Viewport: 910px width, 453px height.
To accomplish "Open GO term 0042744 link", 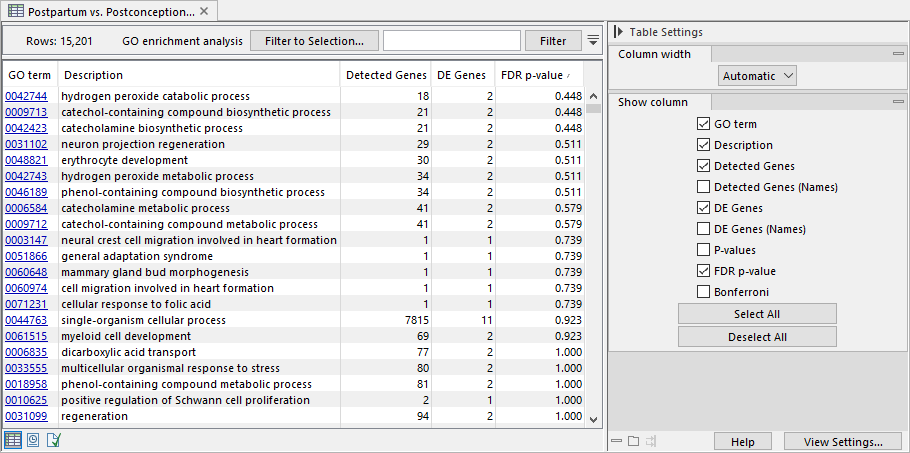I will [26, 96].
